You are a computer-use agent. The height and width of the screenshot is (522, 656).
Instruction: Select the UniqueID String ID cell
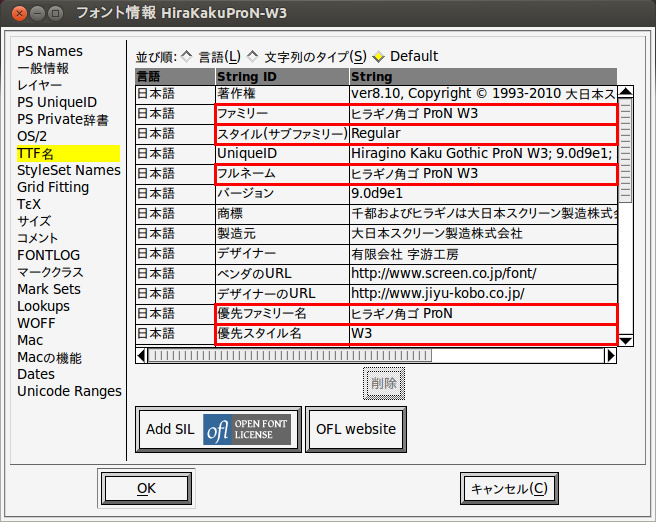click(x=282, y=154)
